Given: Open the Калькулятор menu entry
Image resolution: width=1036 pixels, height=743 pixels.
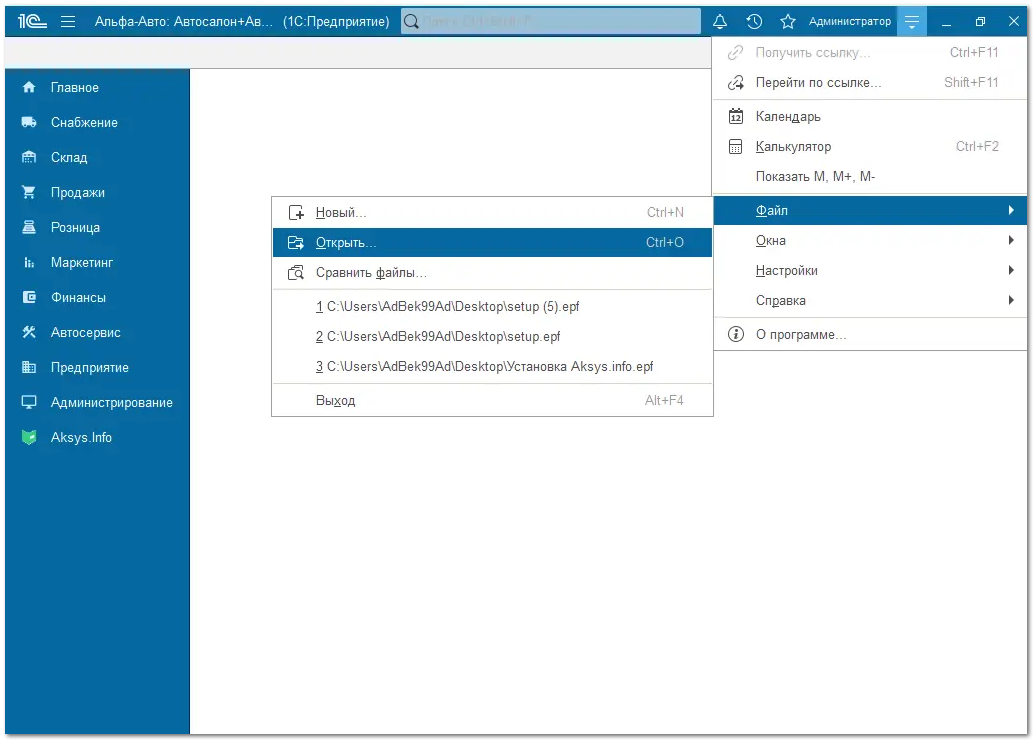Looking at the screenshot, I should [x=870, y=147].
